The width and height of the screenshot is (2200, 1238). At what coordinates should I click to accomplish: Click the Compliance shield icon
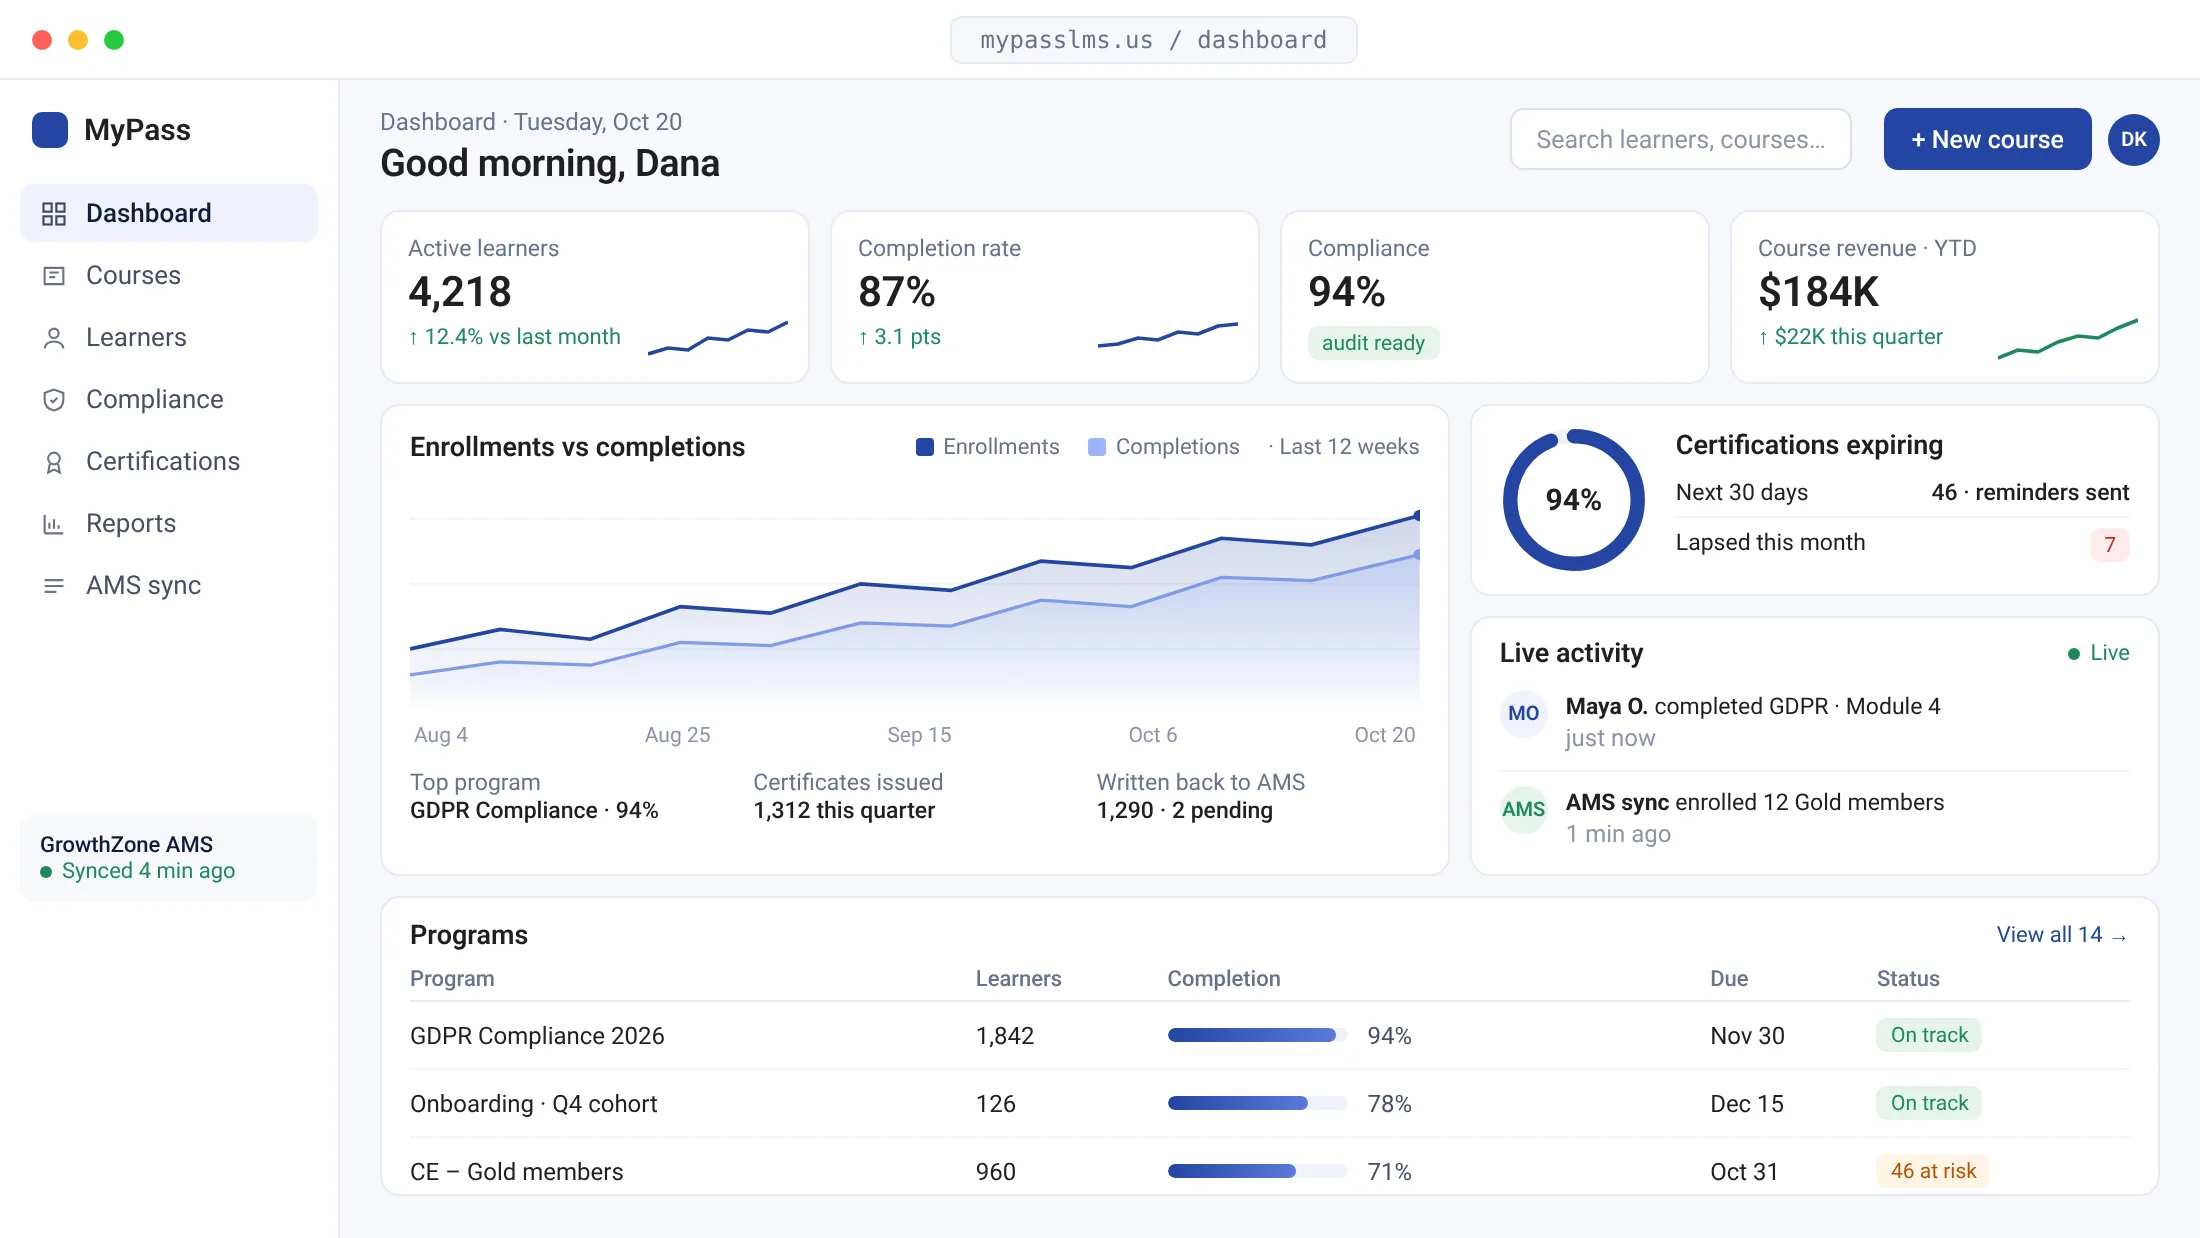click(x=54, y=399)
